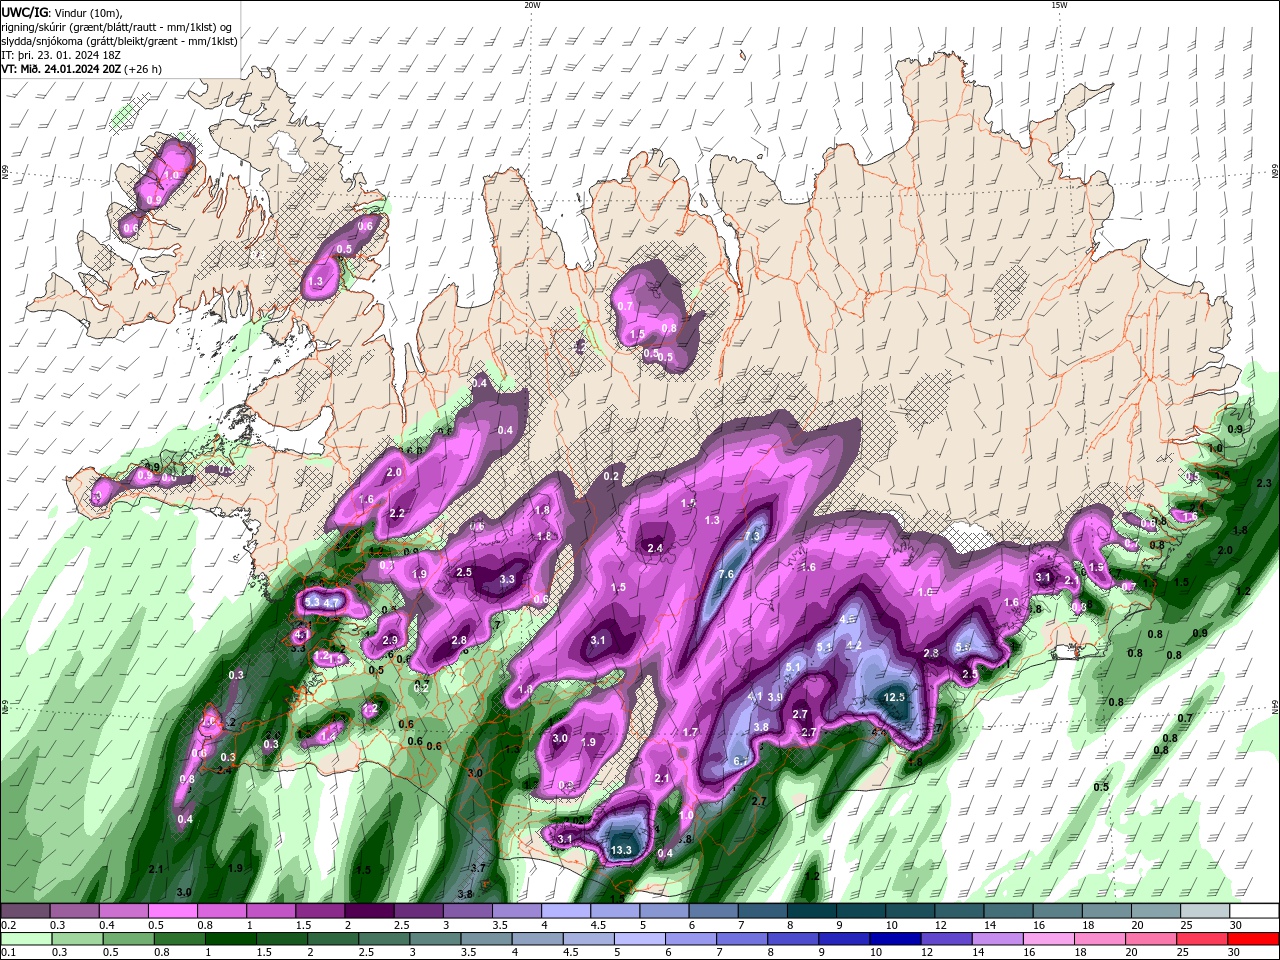Click the 2.9 snowfall value in the southwest
Image resolution: width=1280 pixels, height=960 pixels.
(390, 640)
